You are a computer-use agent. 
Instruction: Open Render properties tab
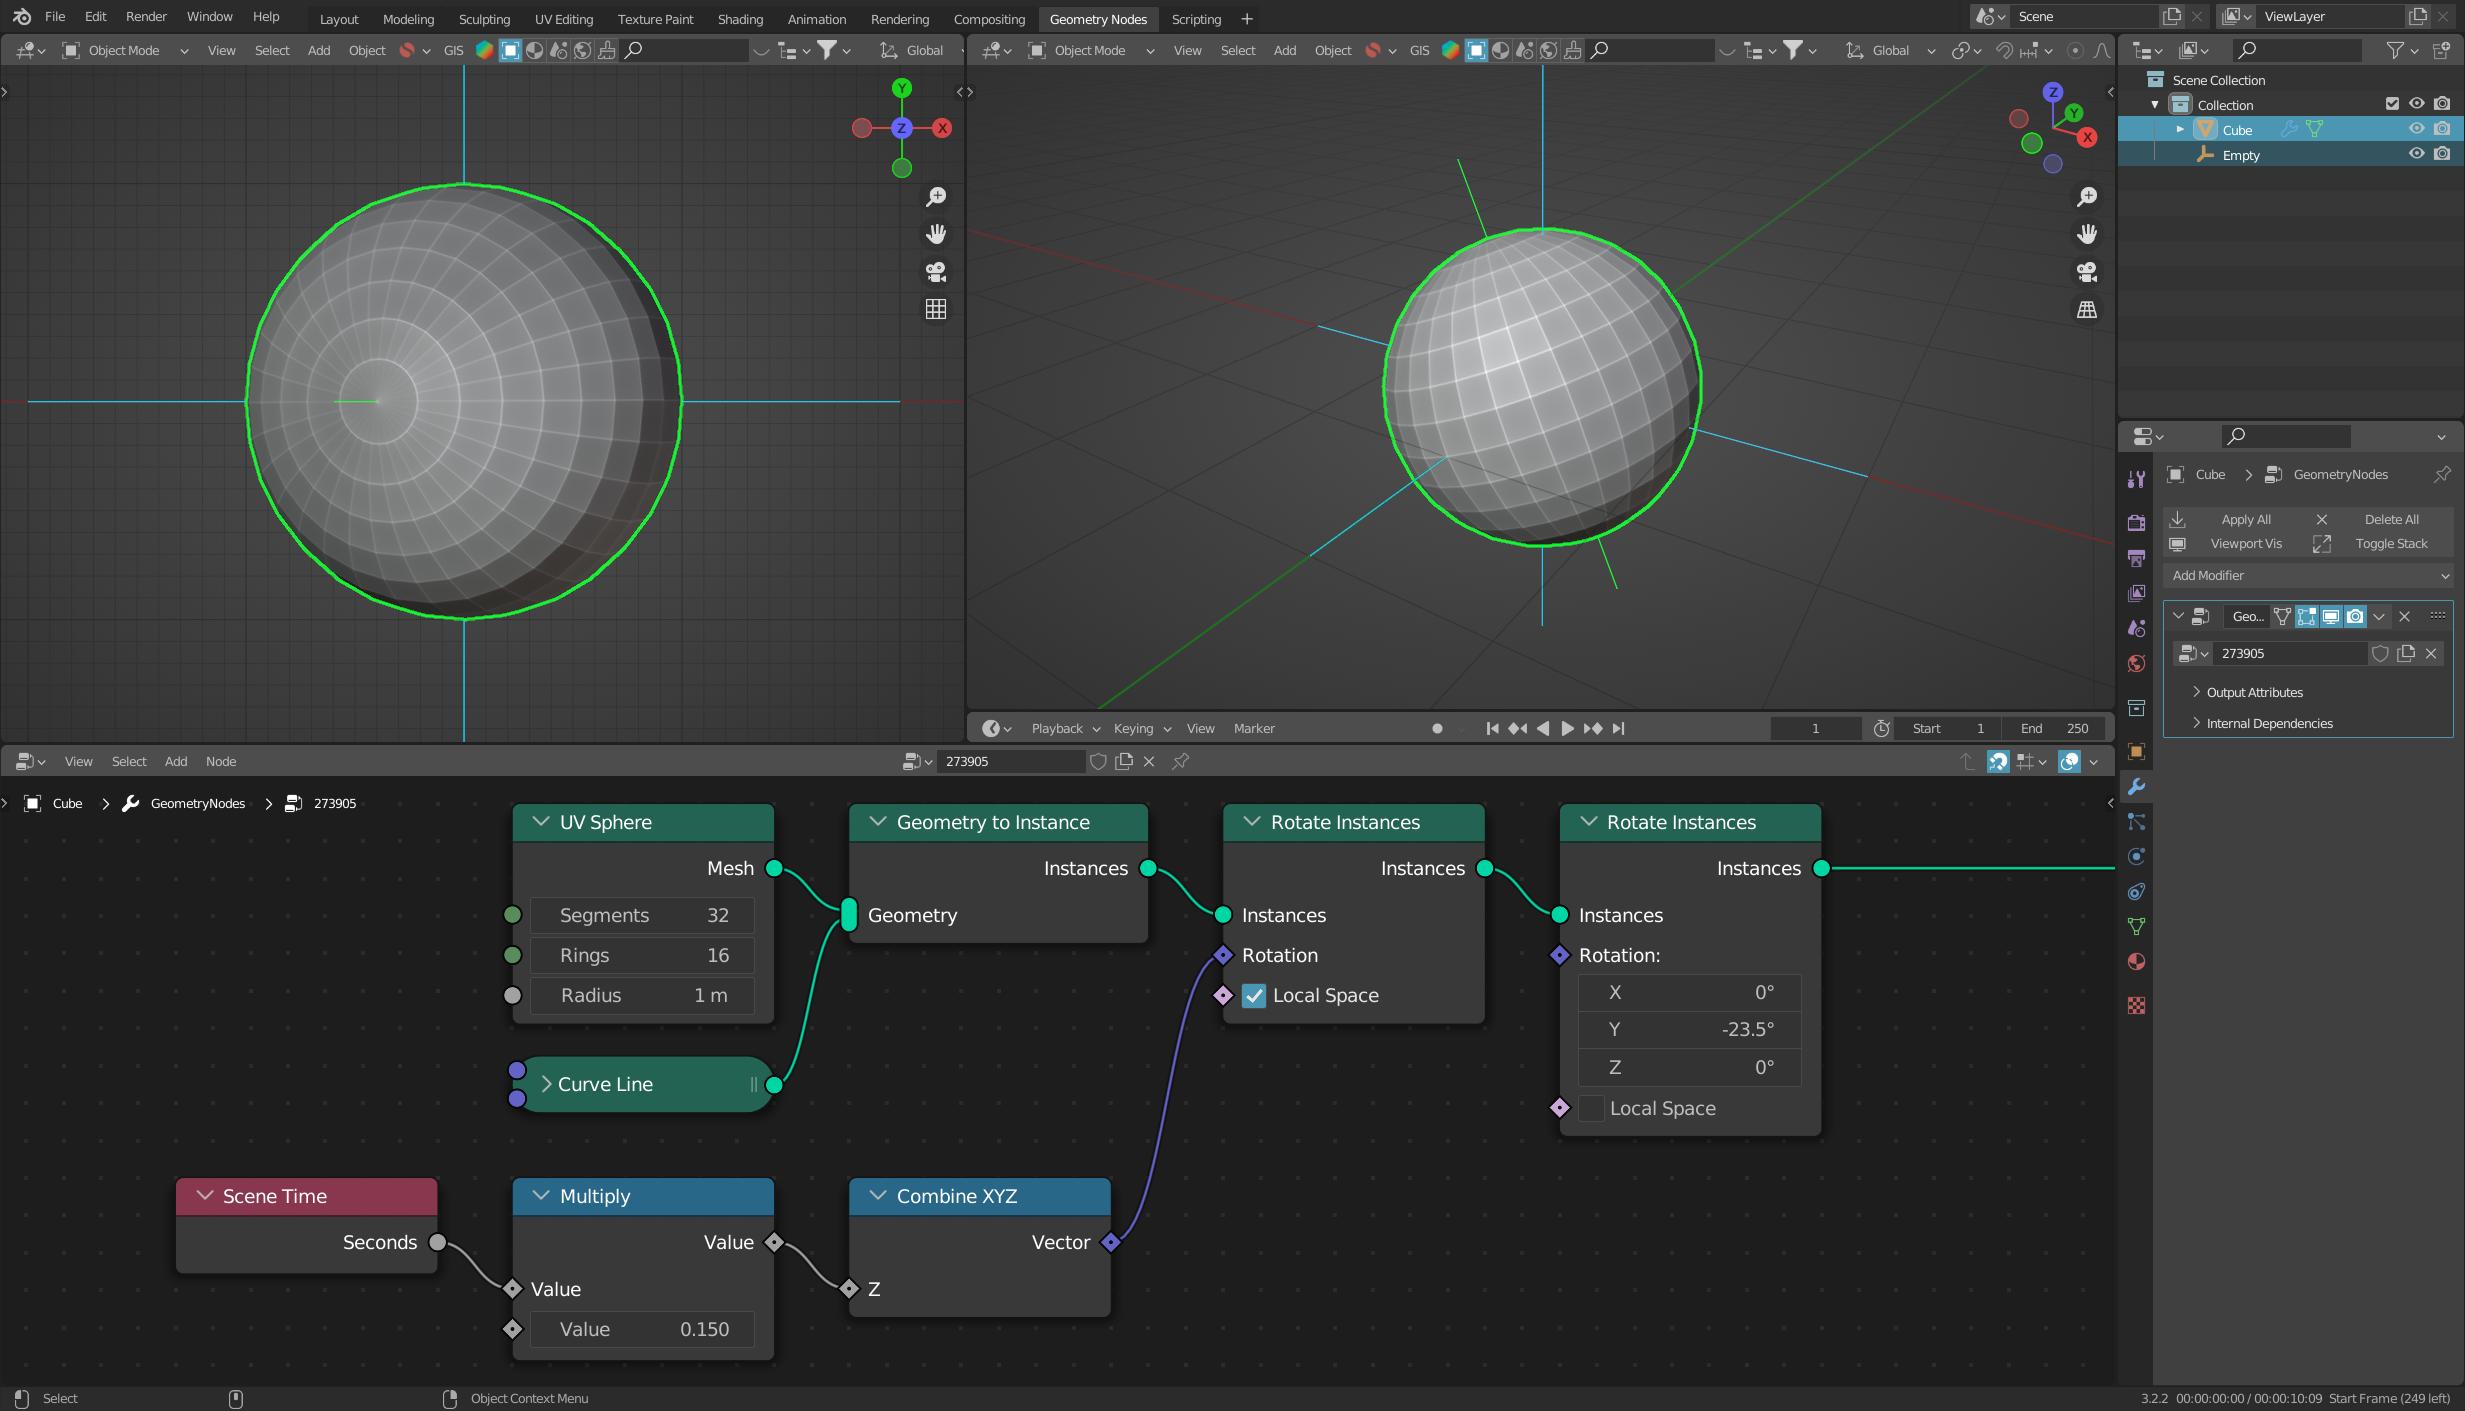click(x=2136, y=522)
